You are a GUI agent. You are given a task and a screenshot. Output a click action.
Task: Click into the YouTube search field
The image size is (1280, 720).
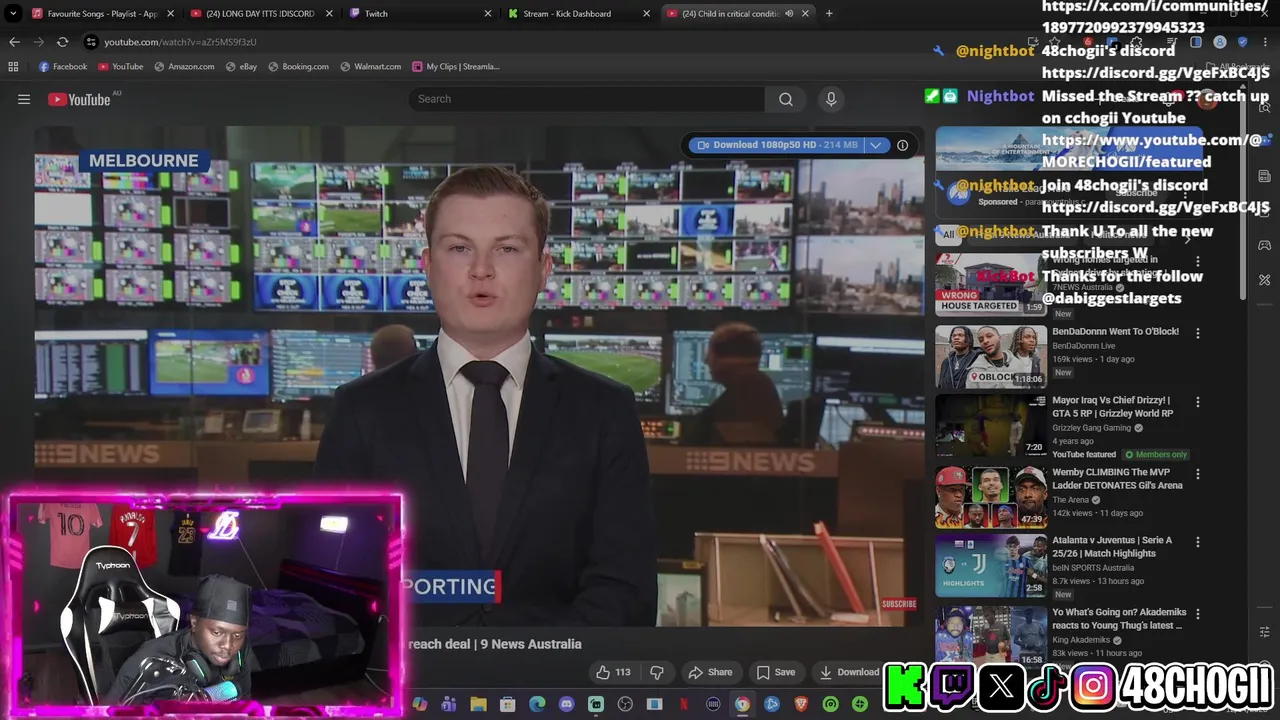[x=588, y=99]
